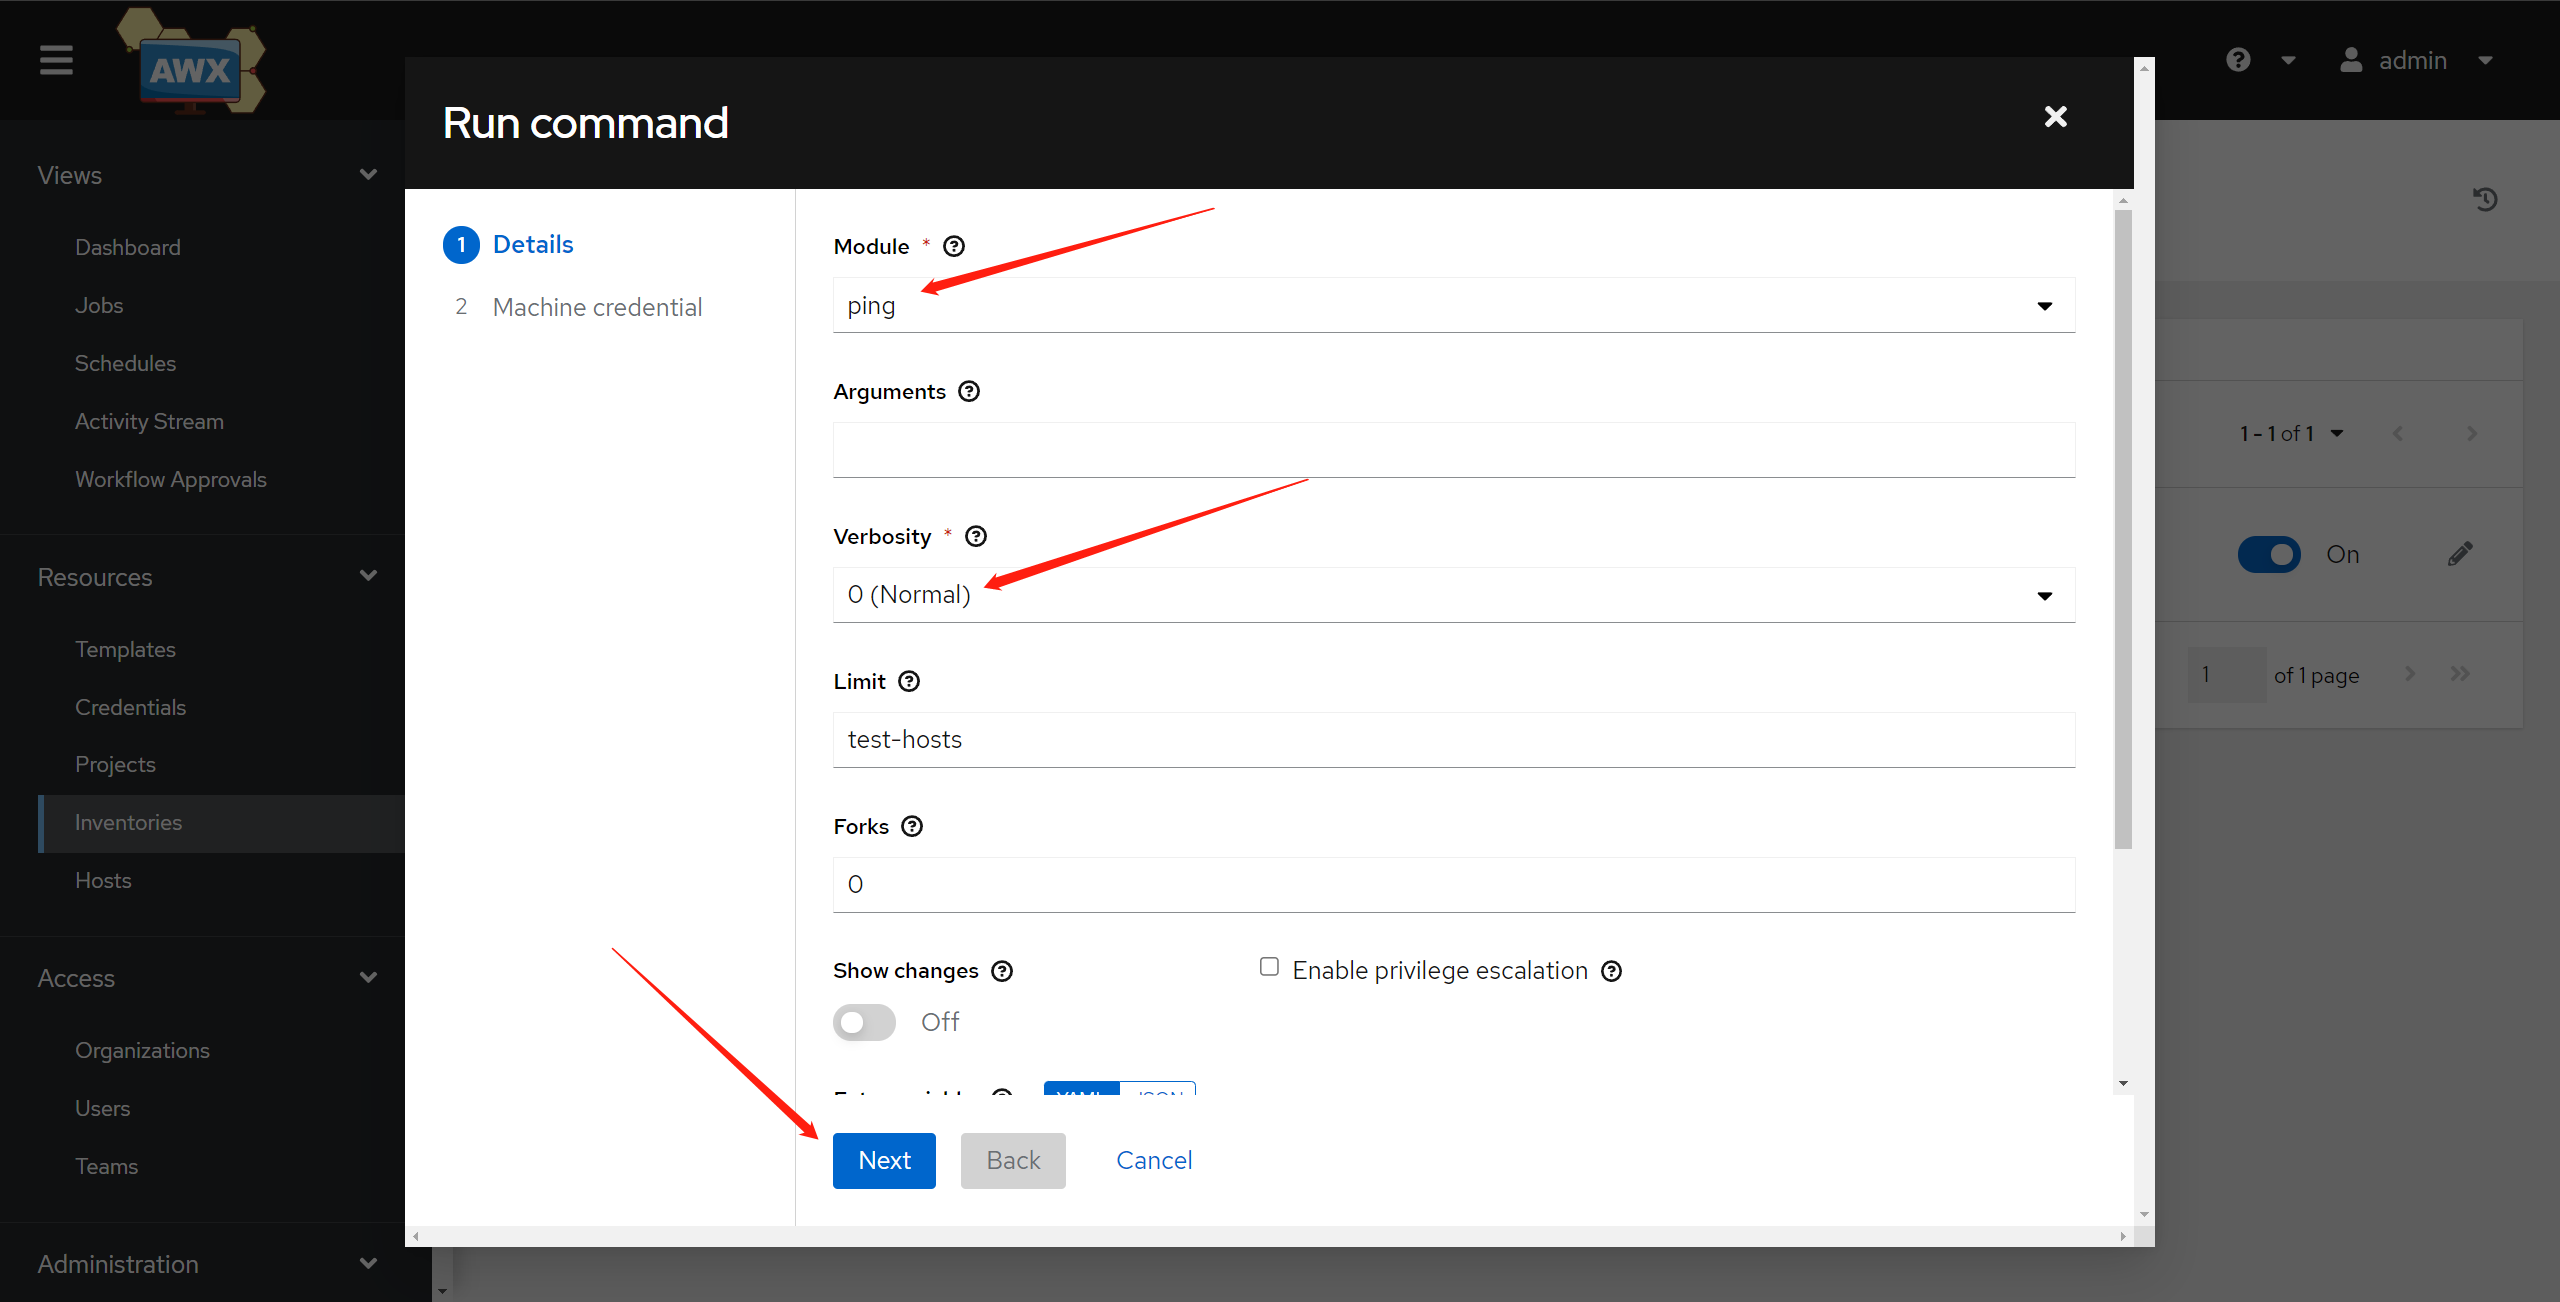Toggle the blue On switch
Image resolution: width=2560 pixels, height=1302 pixels.
[2269, 554]
